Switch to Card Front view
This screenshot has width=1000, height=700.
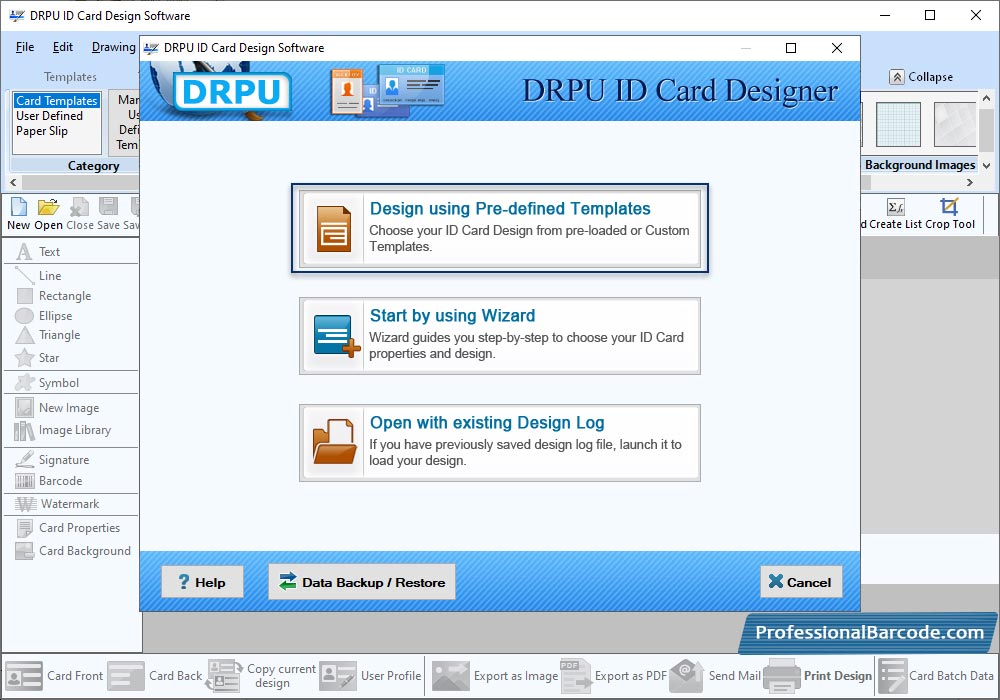coord(54,676)
